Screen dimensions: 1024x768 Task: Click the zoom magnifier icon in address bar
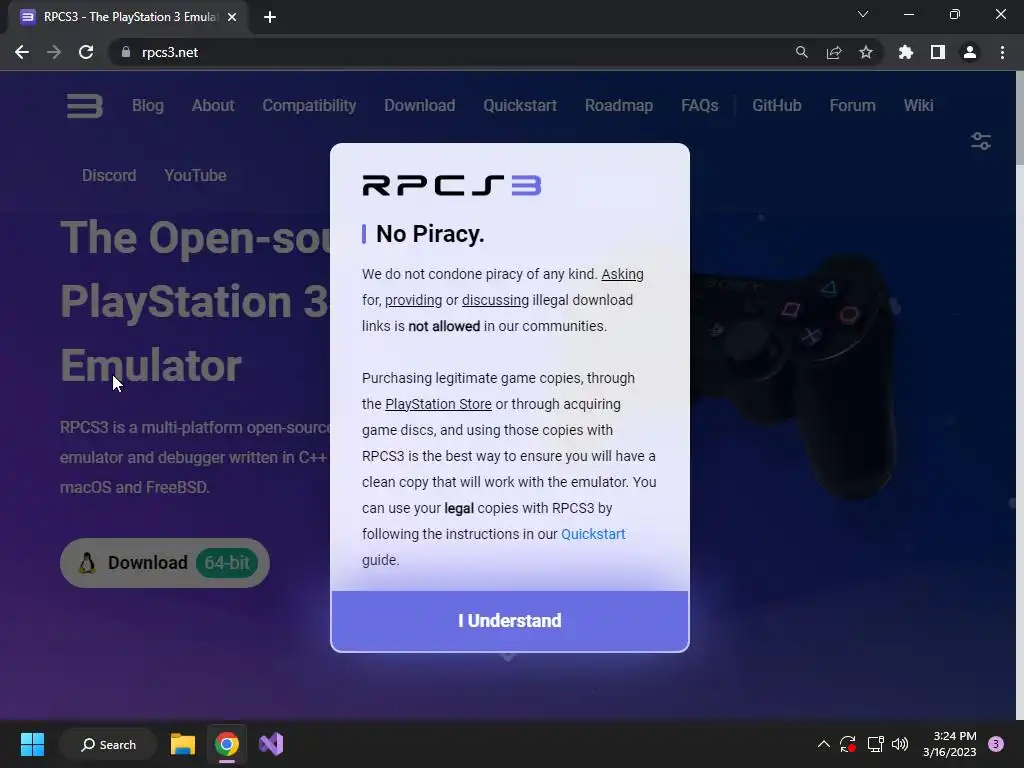coord(801,52)
